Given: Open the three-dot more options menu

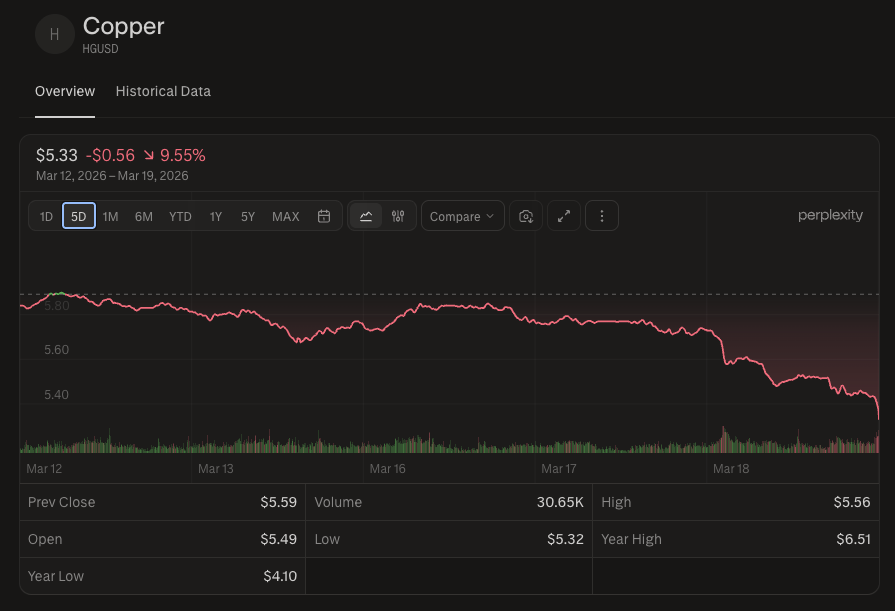Looking at the screenshot, I should (602, 216).
